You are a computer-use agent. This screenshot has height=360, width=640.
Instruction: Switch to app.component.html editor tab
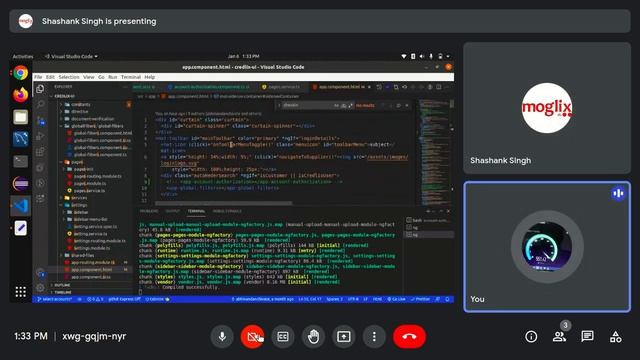(340, 87)
